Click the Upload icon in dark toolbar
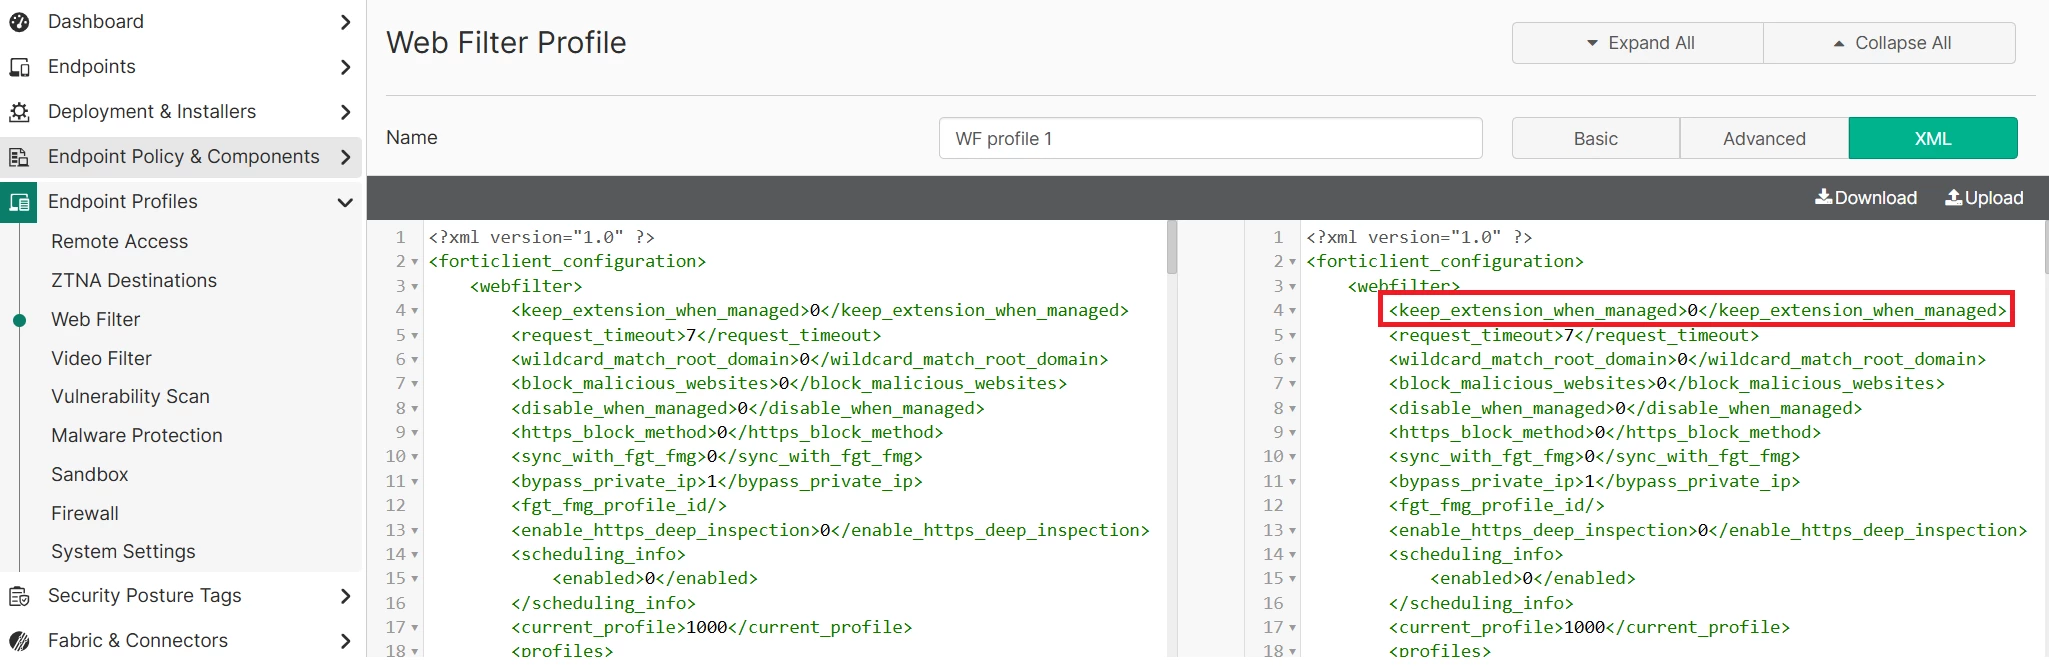Viewport: 2049px width, 672px height. (1953, 197)
